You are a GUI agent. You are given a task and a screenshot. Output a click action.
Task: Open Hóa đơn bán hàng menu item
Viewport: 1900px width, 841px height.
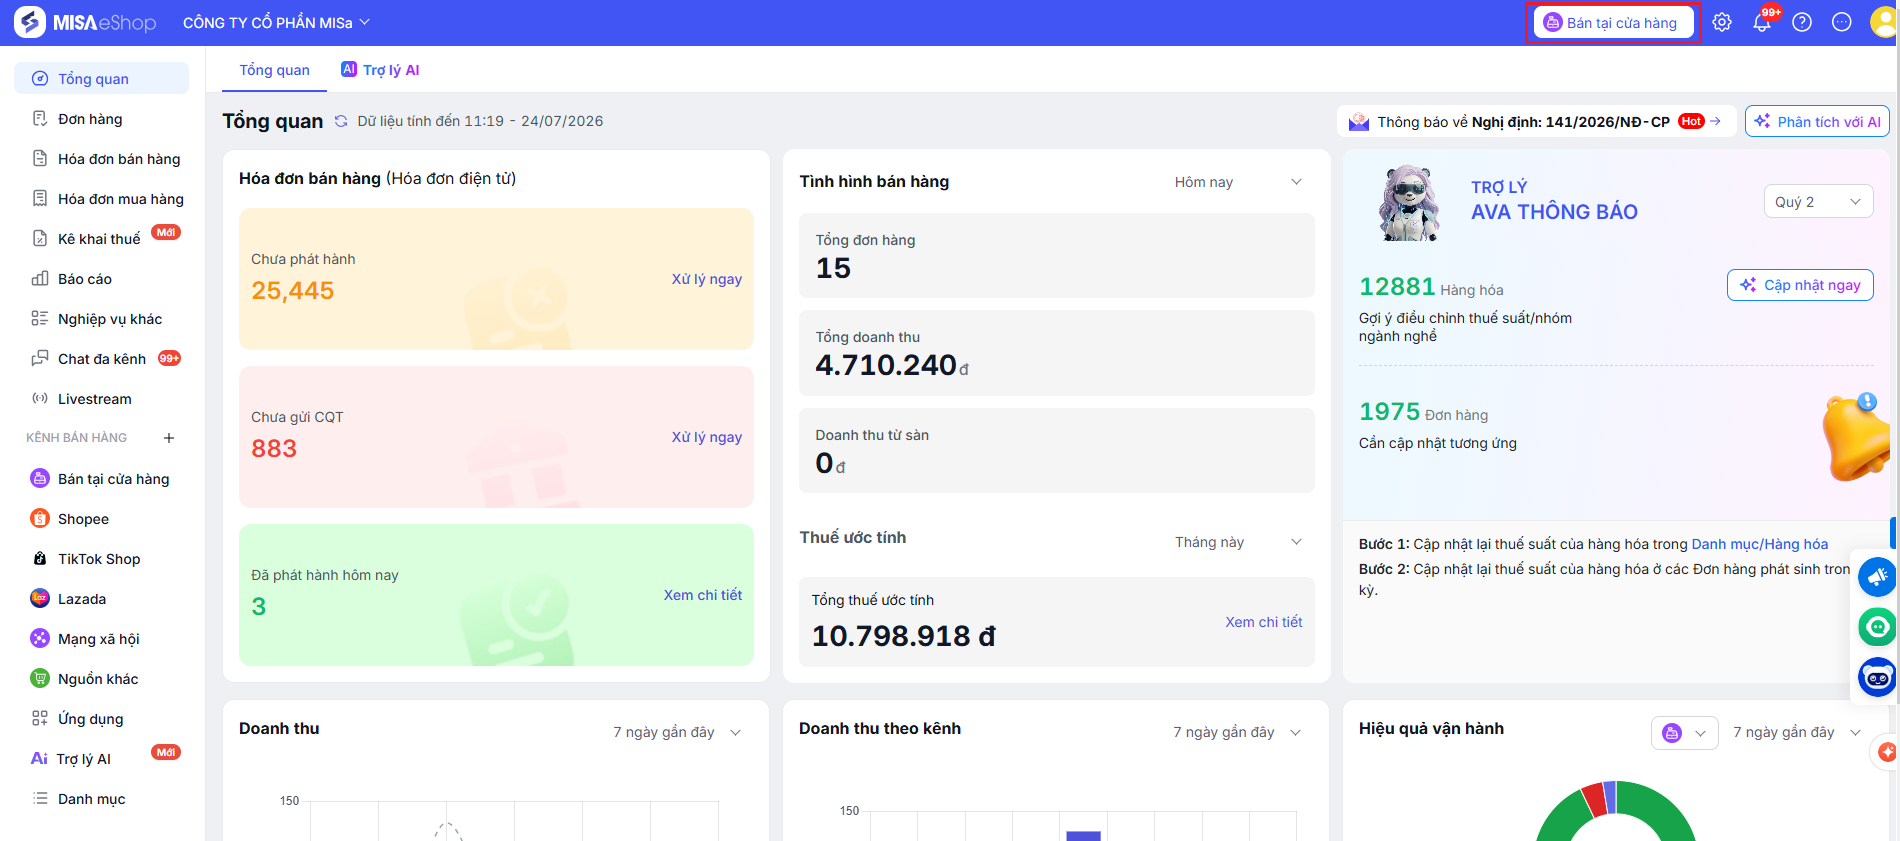pos(101,159)
